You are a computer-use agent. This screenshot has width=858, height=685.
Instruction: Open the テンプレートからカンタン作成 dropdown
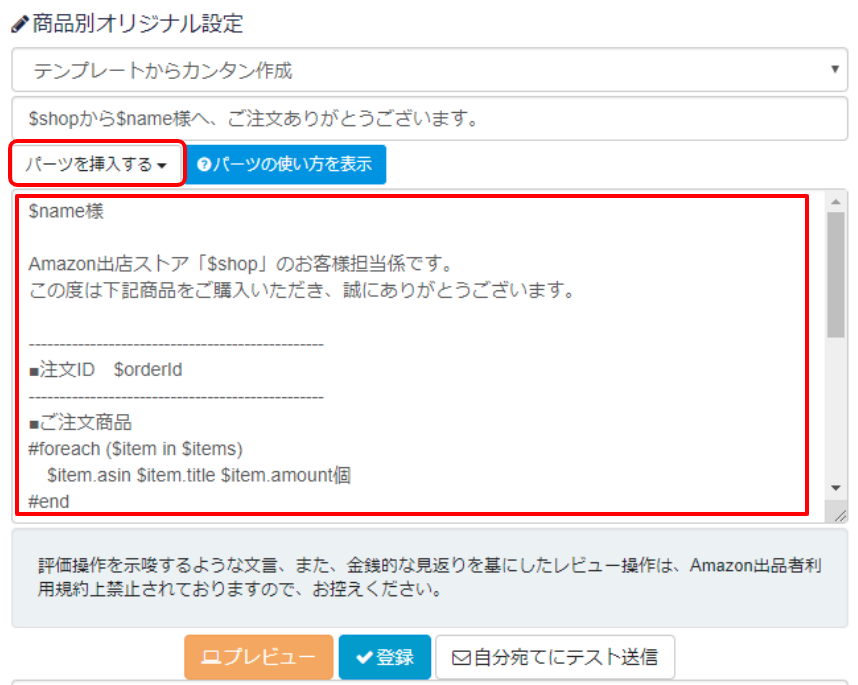click(x=430, y=70)
